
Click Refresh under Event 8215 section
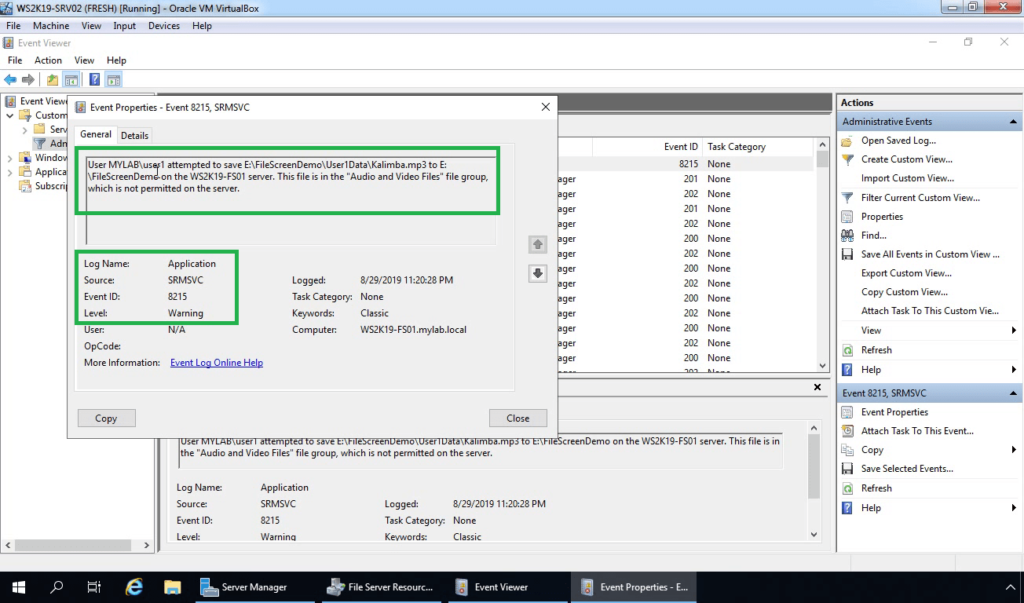coord(876,489)
